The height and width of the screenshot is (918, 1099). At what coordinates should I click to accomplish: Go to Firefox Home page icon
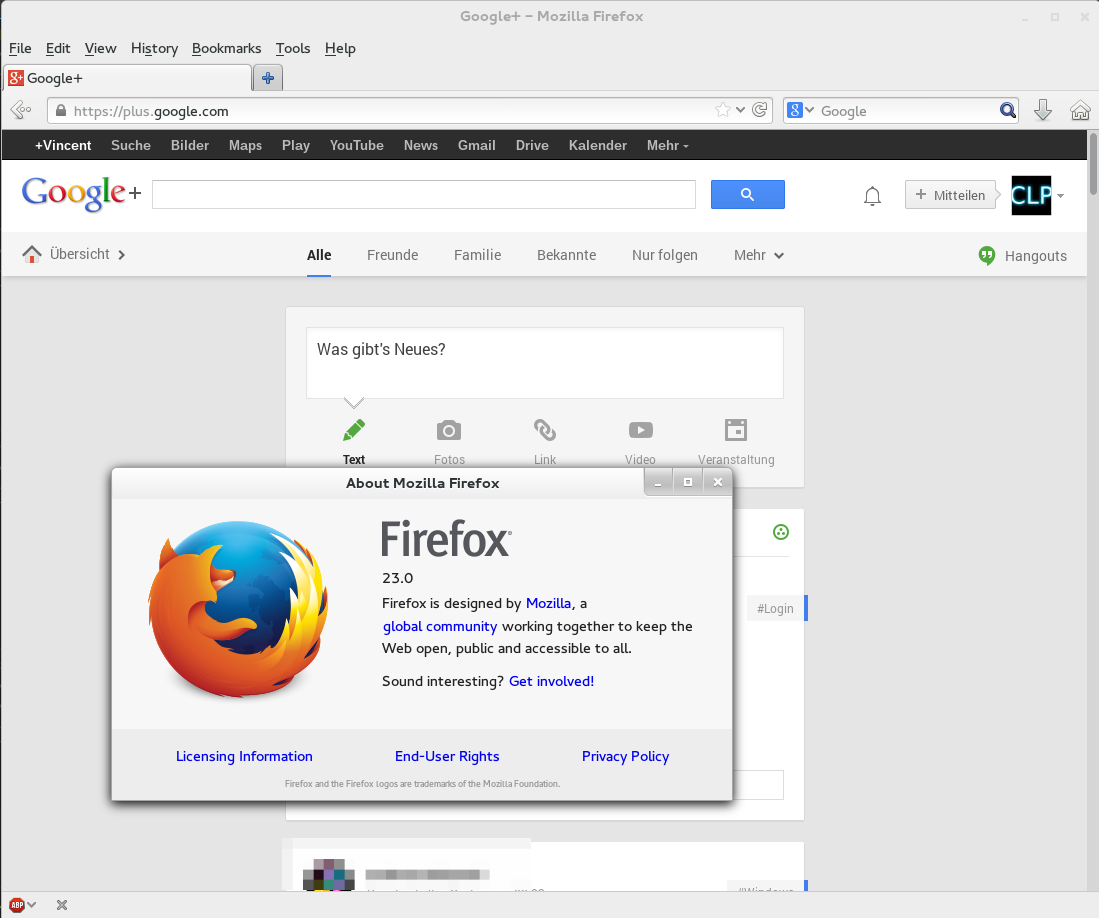coord(1079,111)
